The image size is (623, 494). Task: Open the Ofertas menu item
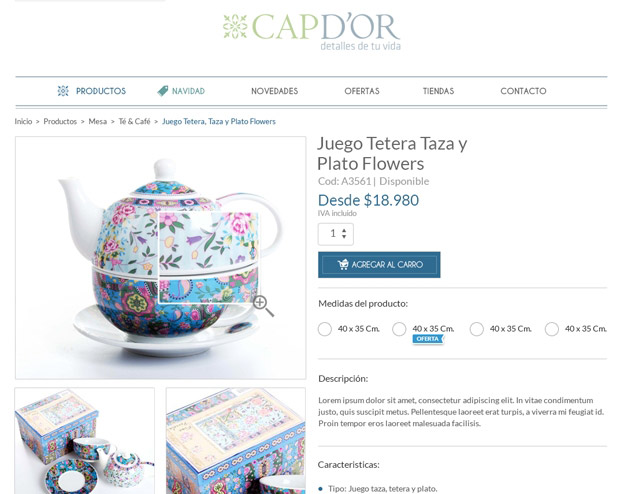coord(362,91)
